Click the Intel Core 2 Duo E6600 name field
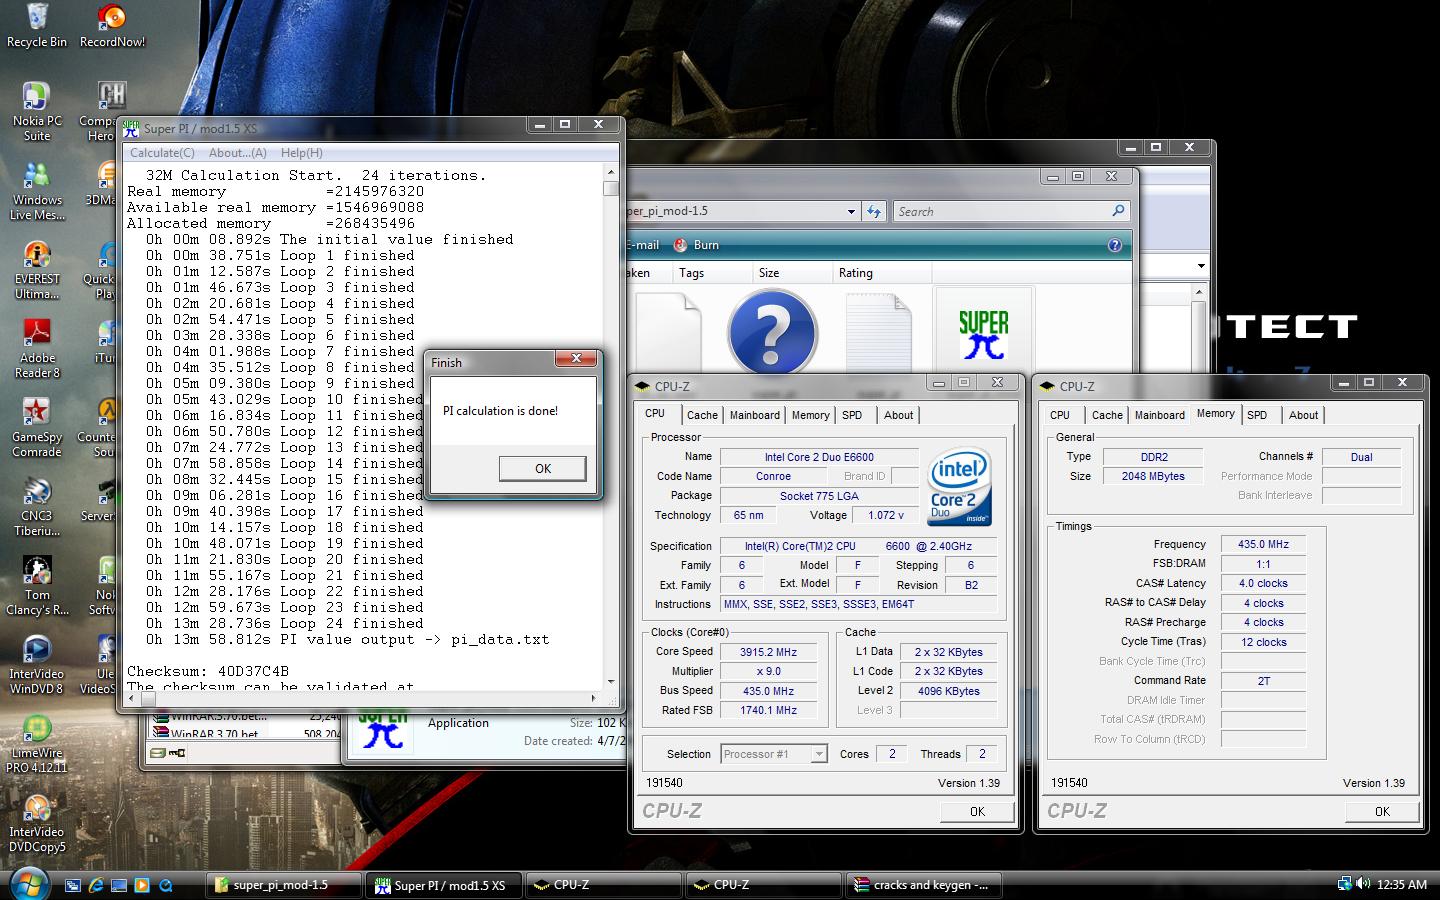The width and height of the screenshot is (1440, 900). coord(819,457)
